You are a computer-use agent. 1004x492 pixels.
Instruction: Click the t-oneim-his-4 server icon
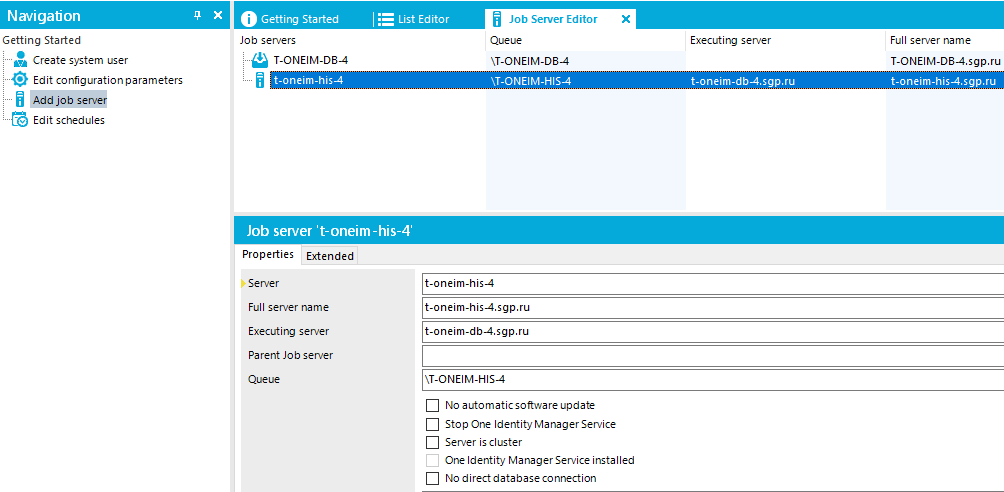260,81
